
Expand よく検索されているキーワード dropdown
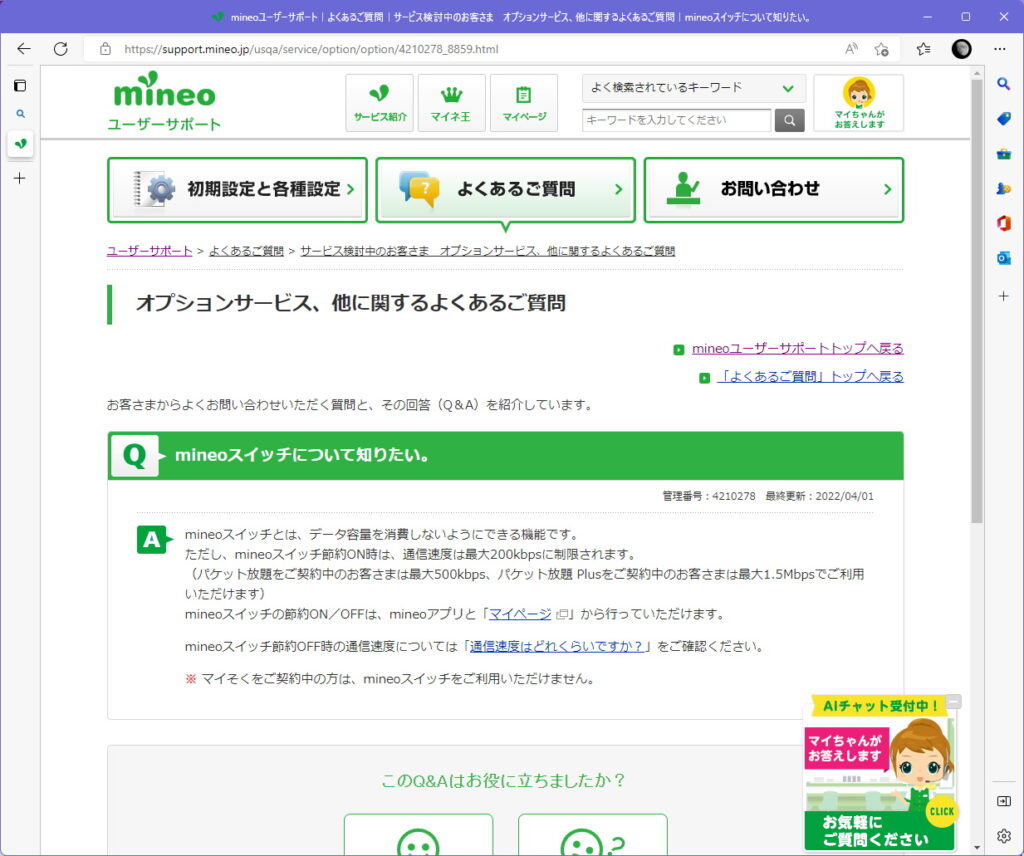pyautogui.click(x=694, y=88)
